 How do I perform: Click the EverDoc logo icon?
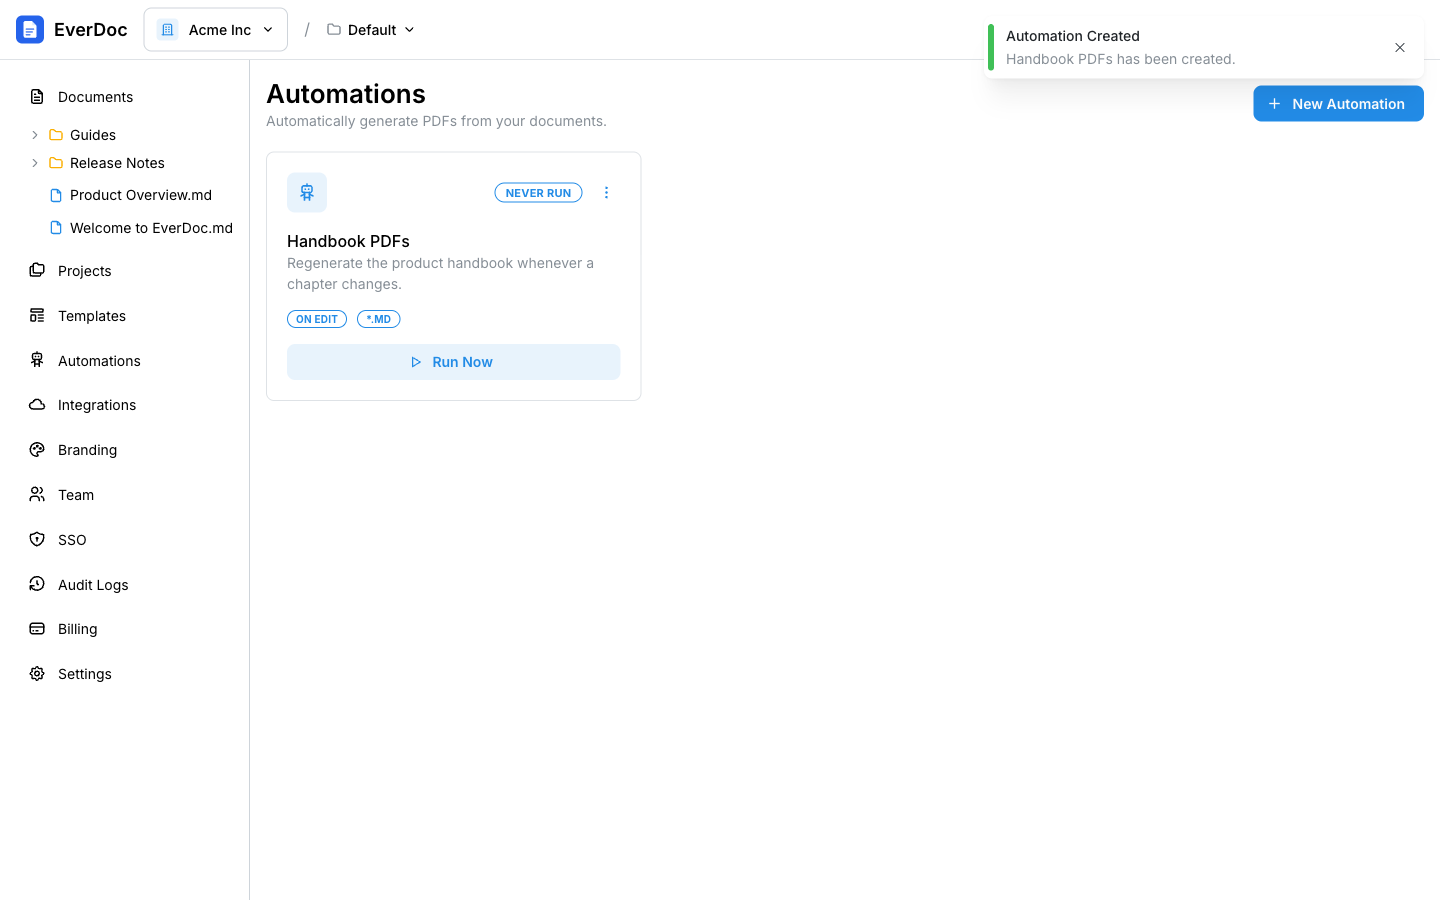click(30, 30)
